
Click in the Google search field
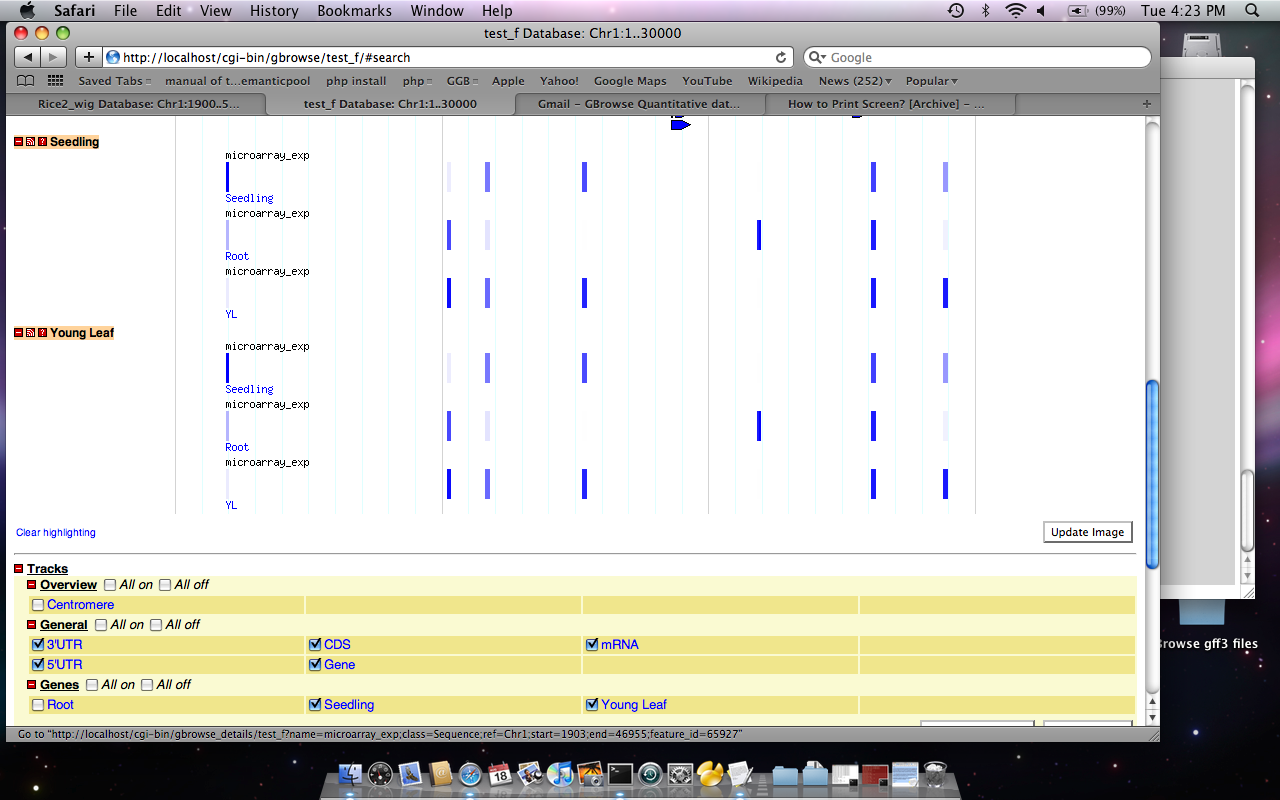980,57
